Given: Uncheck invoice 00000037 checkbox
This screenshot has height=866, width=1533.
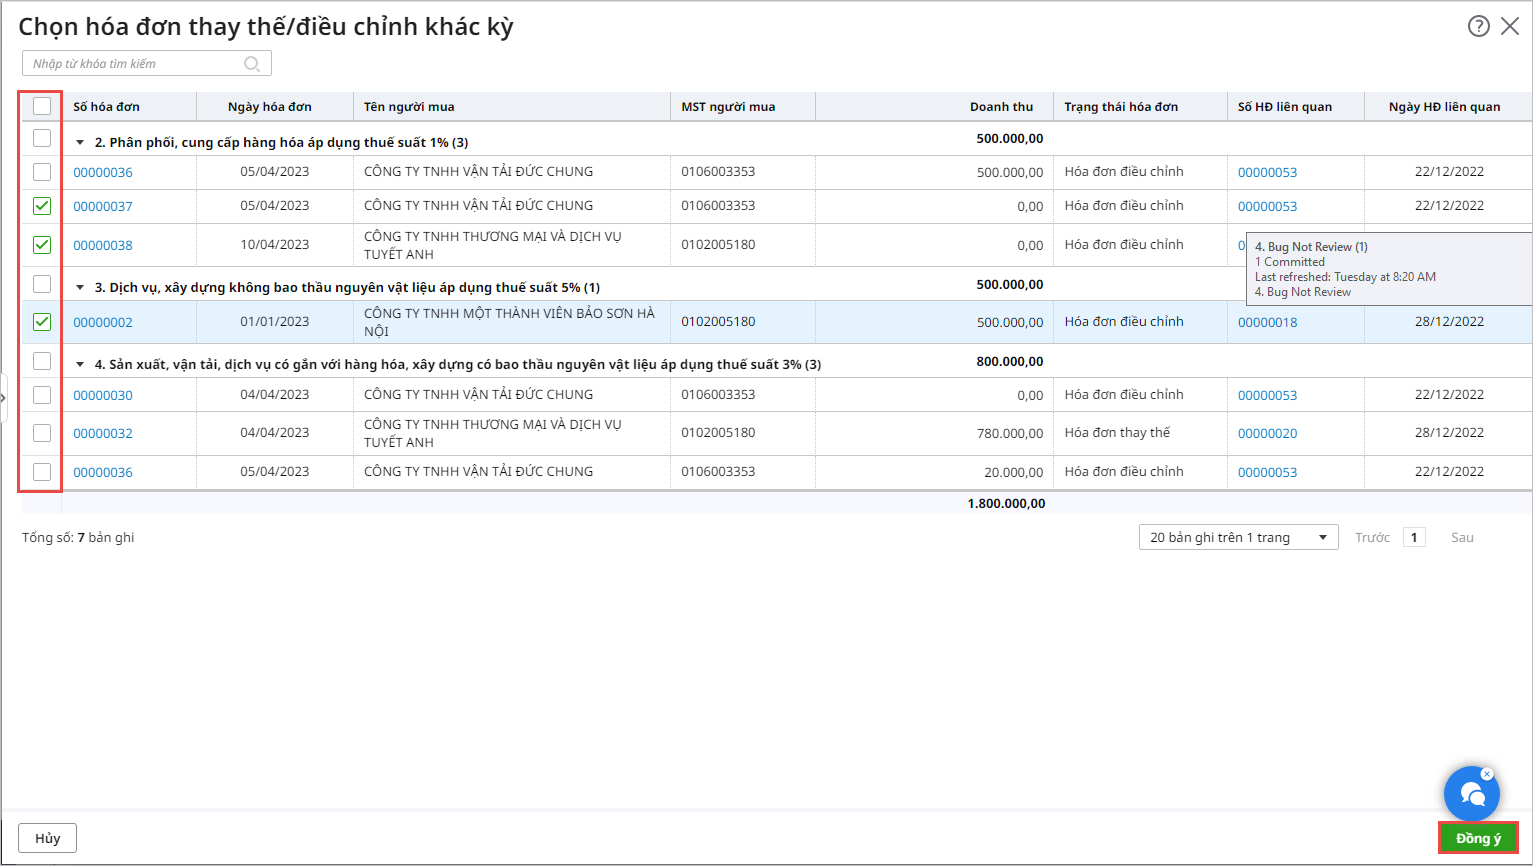Looking at the screenshot, I should (x=42, y=206).
